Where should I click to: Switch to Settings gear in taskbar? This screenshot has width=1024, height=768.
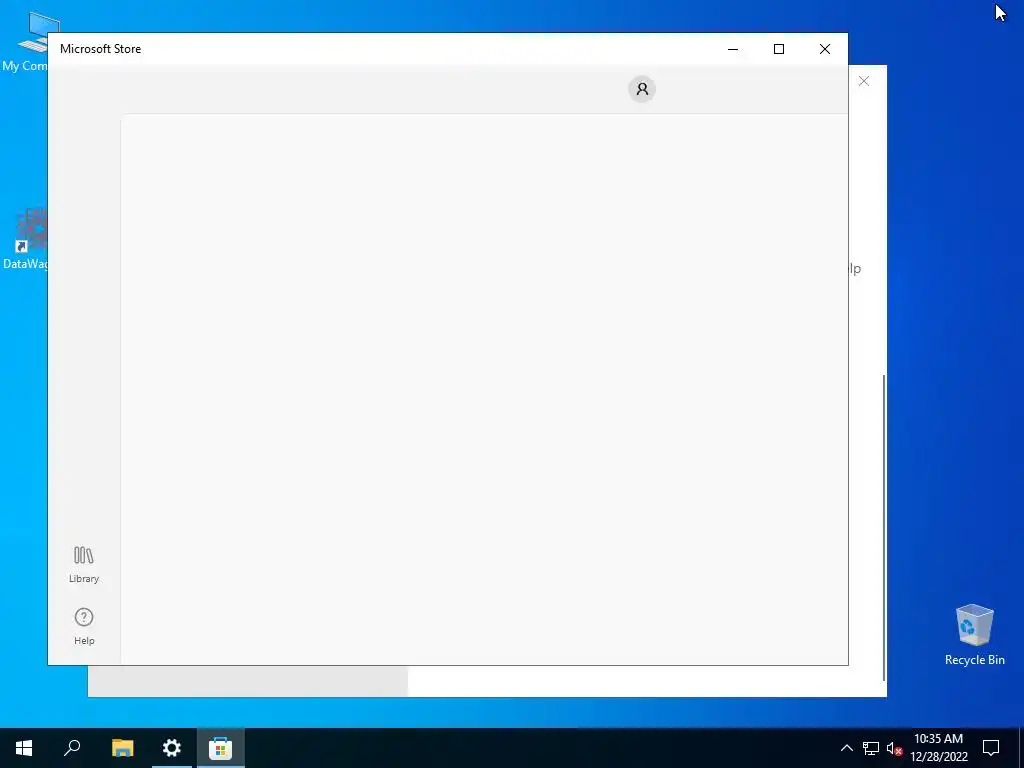point(172,748)
